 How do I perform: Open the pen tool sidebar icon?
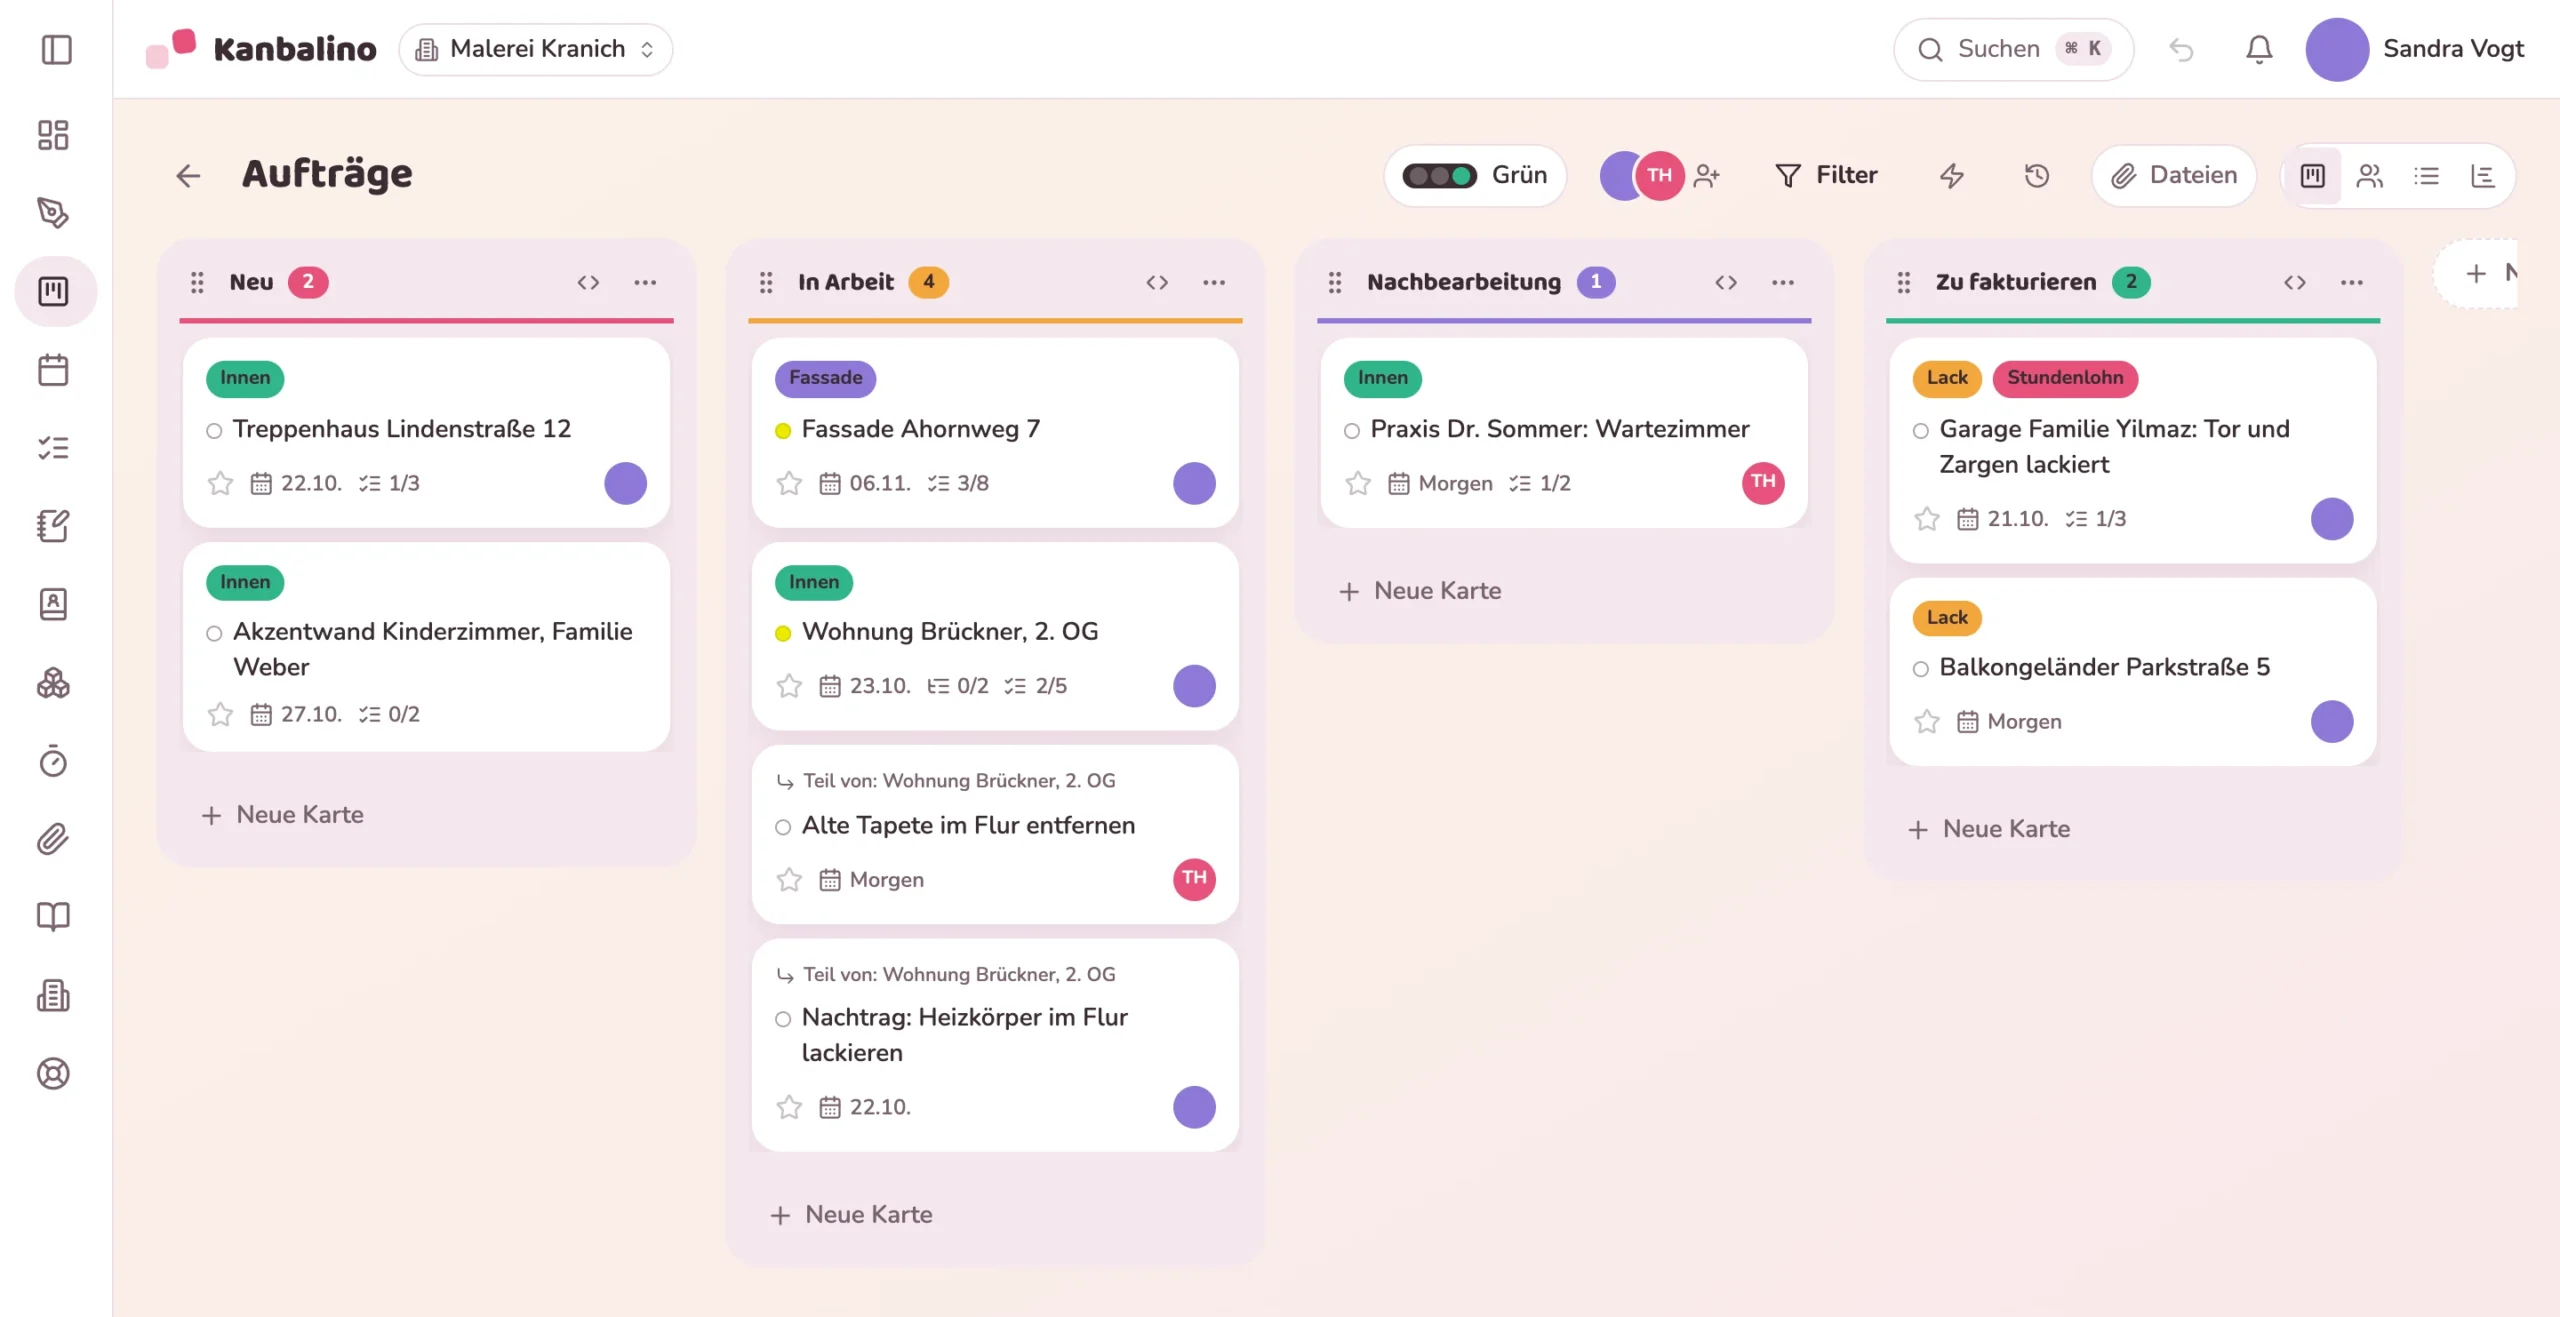(53, 213)
